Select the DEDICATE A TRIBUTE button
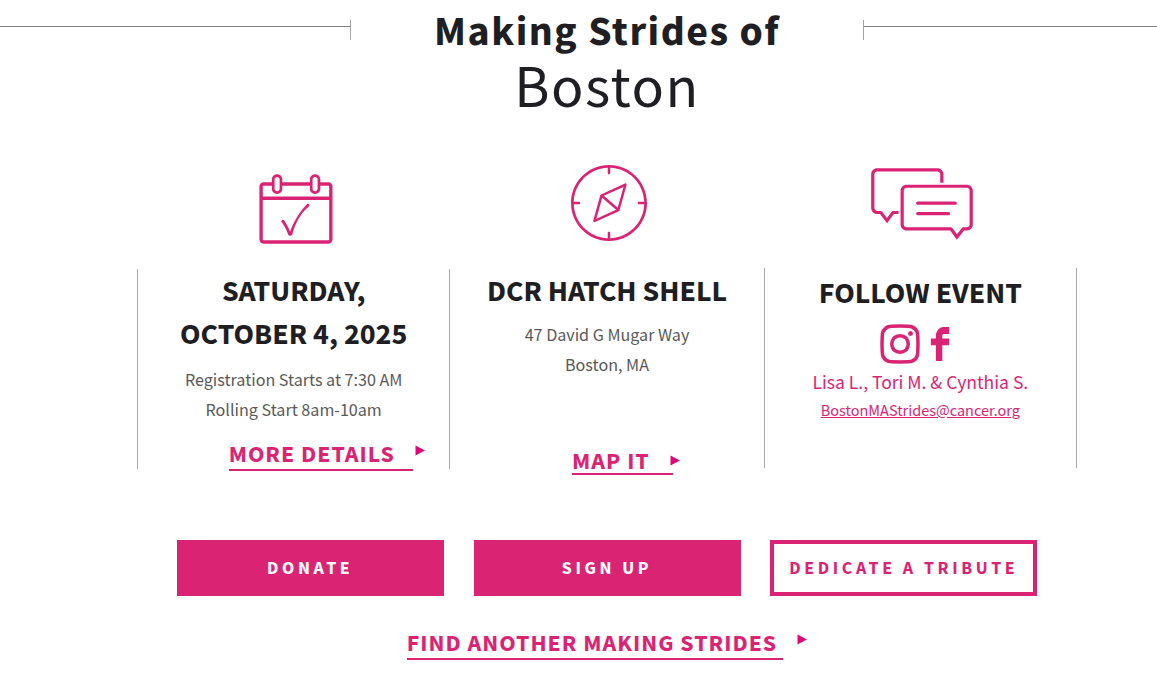The height and width of the screenshot is (688, 1157). [x=903, y=568]
